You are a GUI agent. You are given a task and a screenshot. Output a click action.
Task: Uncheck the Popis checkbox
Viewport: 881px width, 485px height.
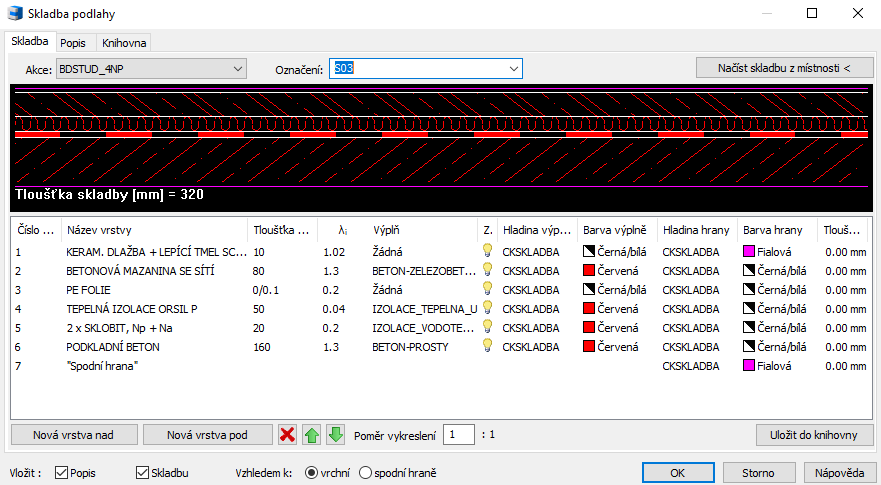click(x=62, y=472)
